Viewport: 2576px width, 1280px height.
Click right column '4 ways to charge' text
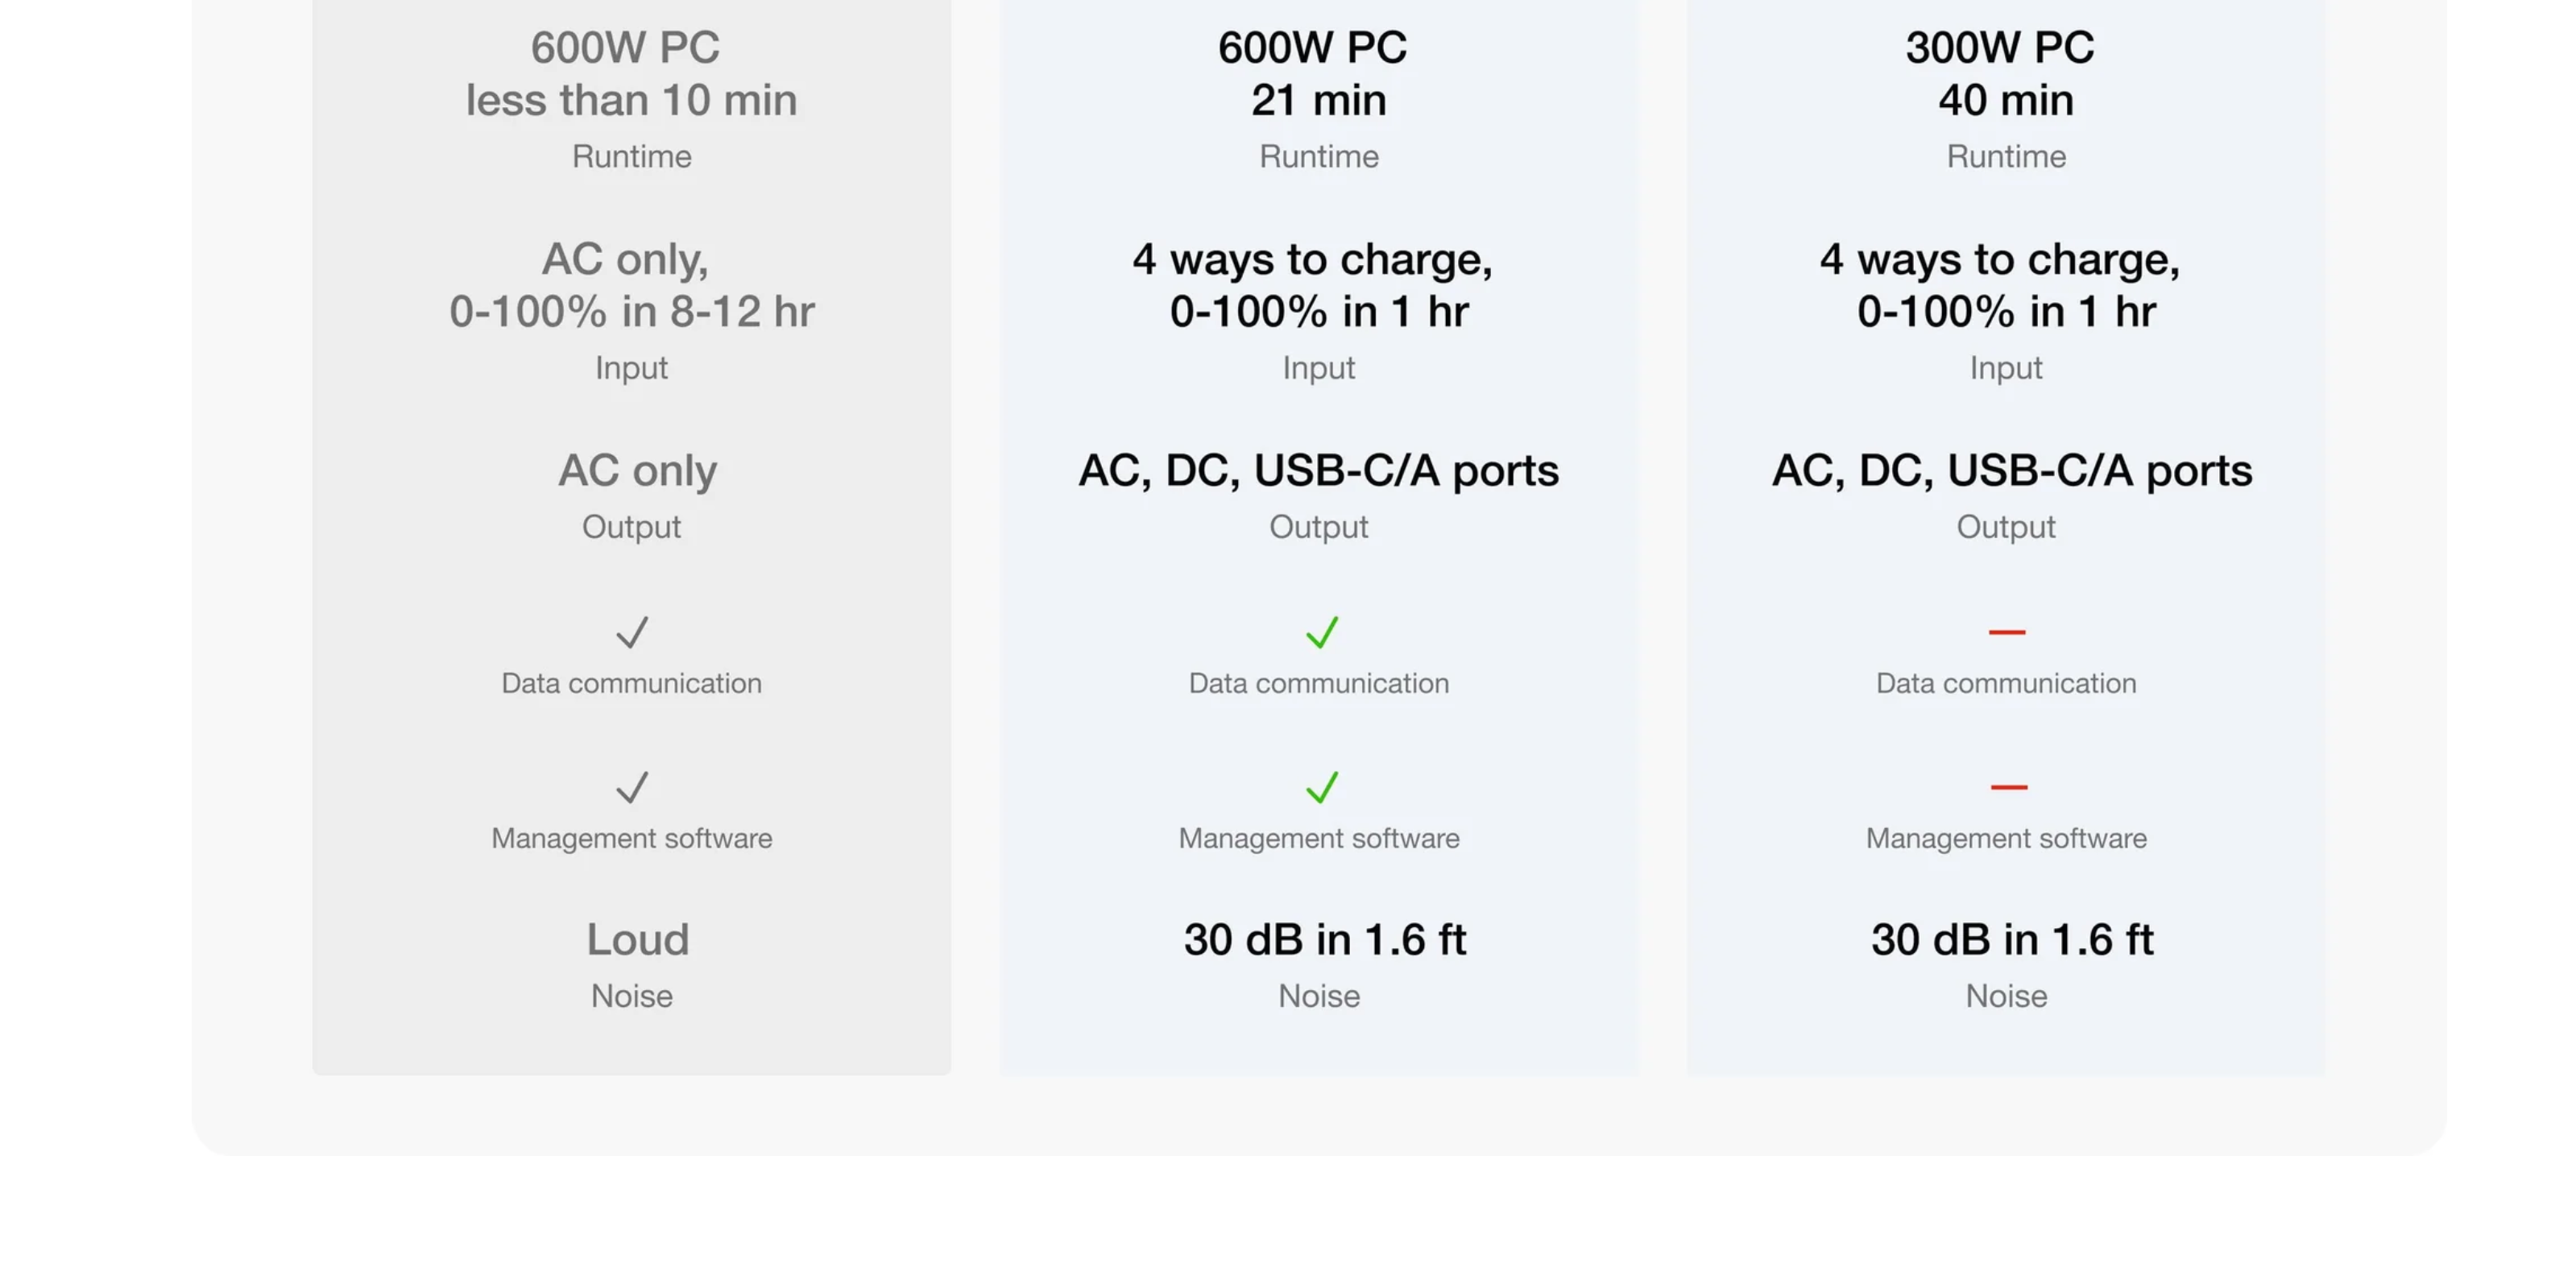(x=2000, y=259)
